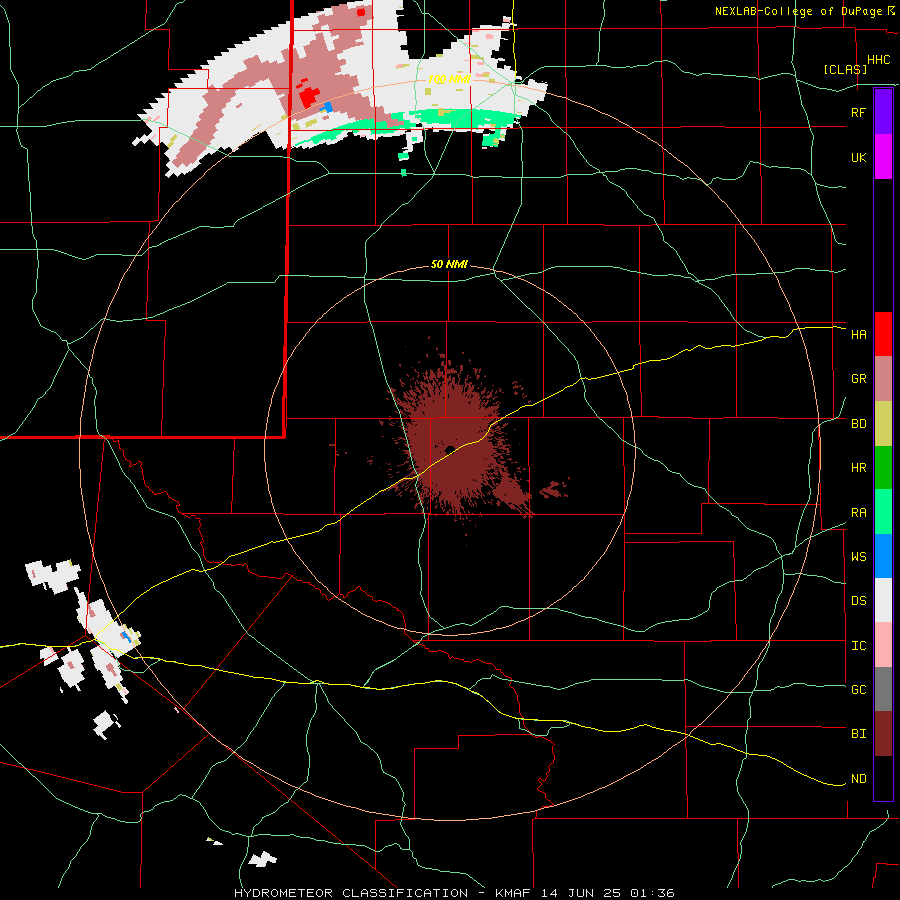Image resolution: width=900 pixels, height=900 pixels.
Task: Click the 100 NMI range ring label
Action: point(449,79)
